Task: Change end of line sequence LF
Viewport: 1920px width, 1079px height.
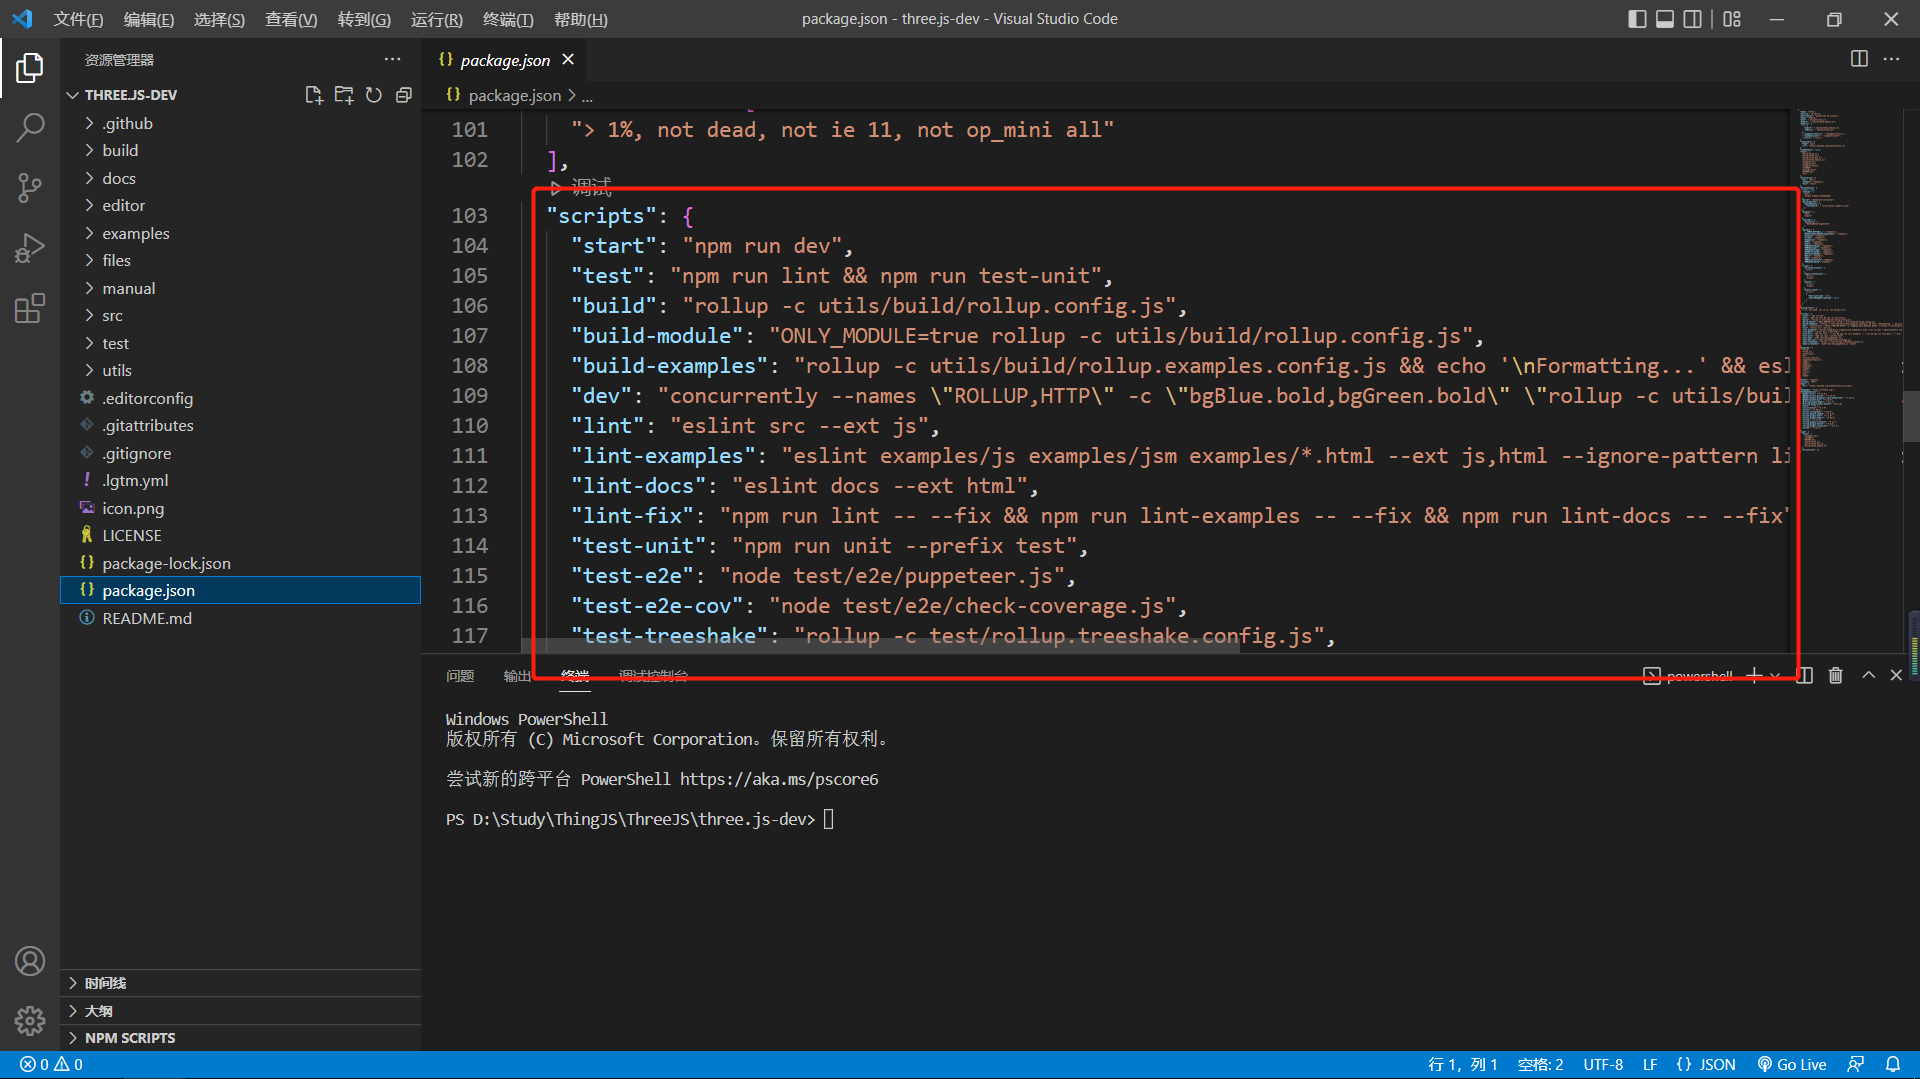Action: coord(1650,1065)
